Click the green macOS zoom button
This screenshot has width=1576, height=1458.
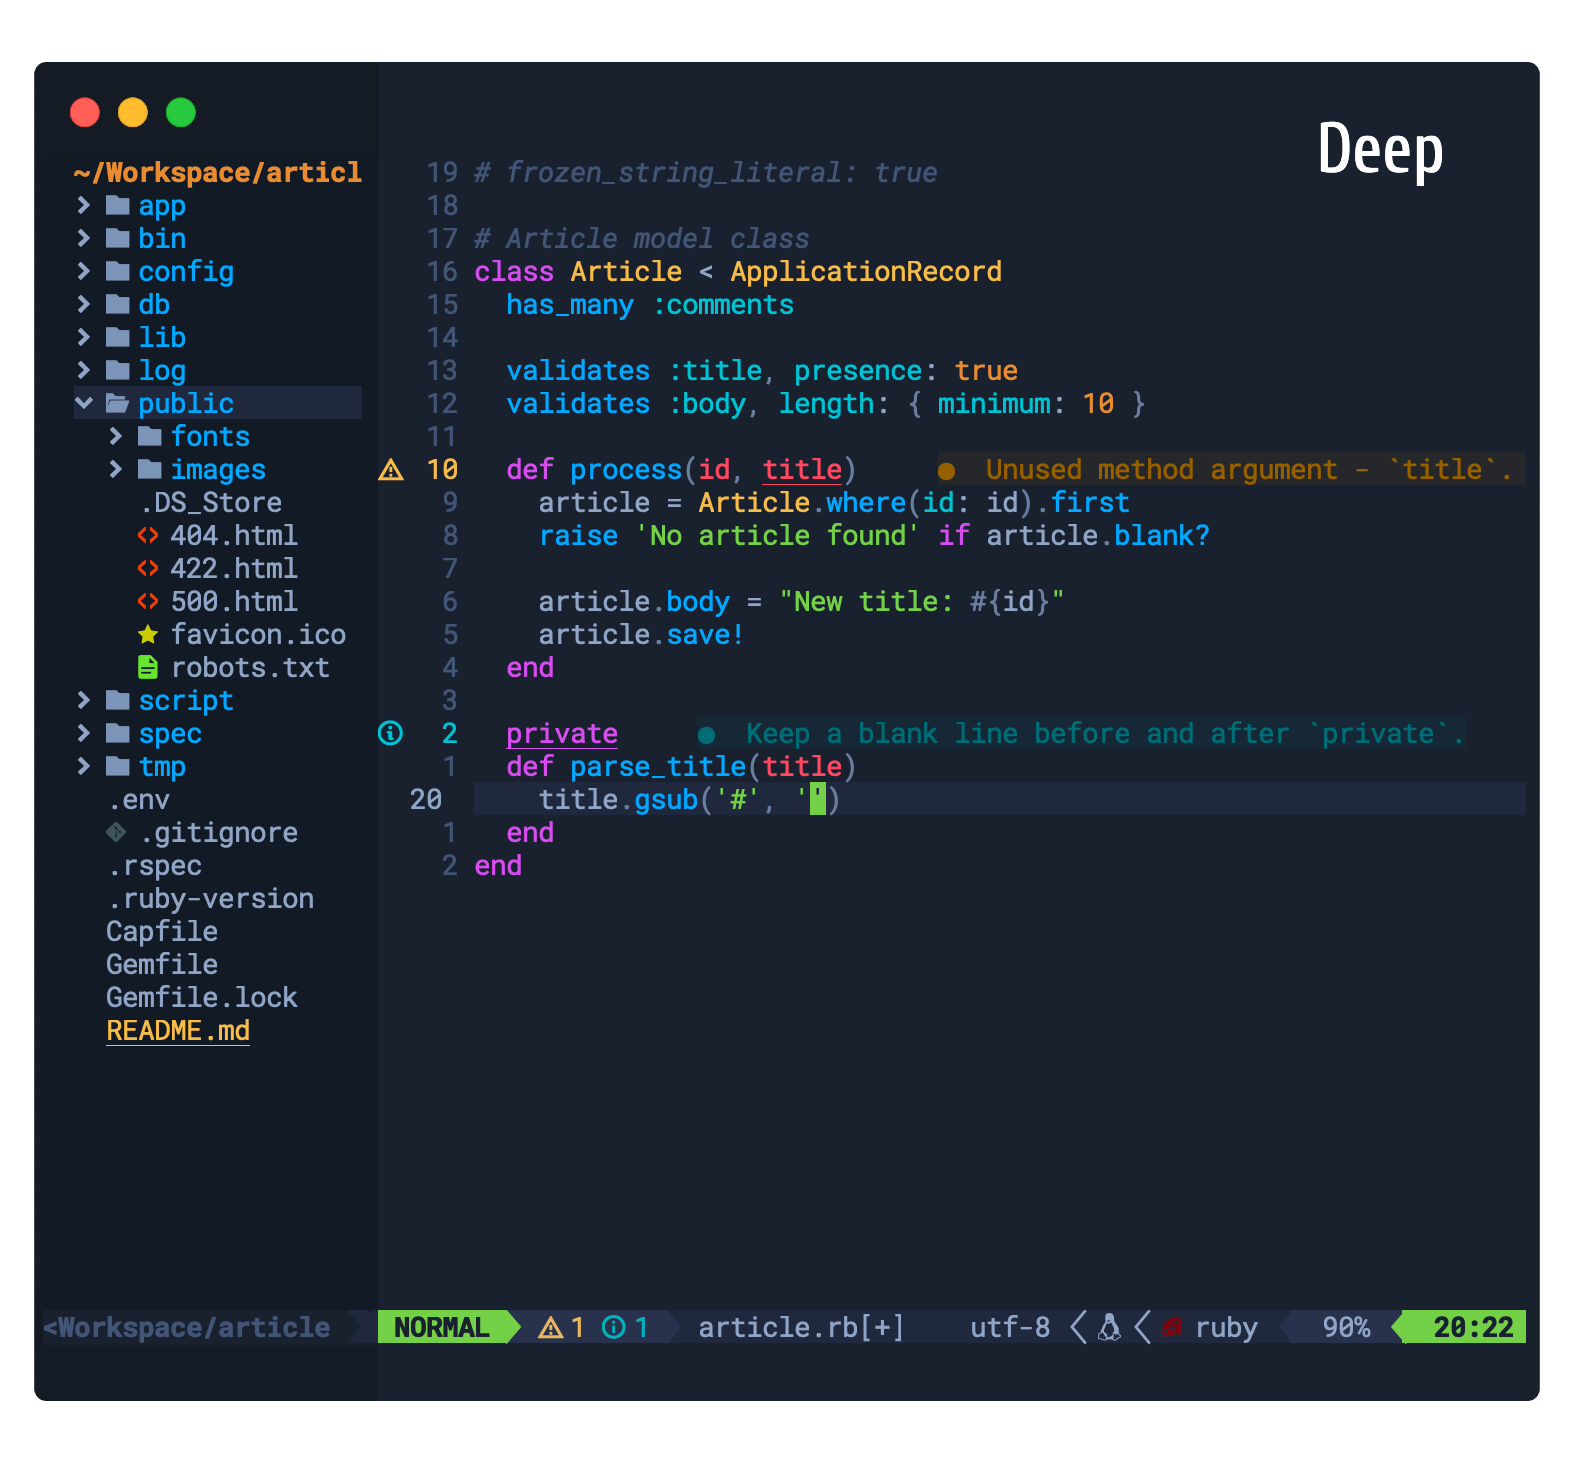click(181, 112)
